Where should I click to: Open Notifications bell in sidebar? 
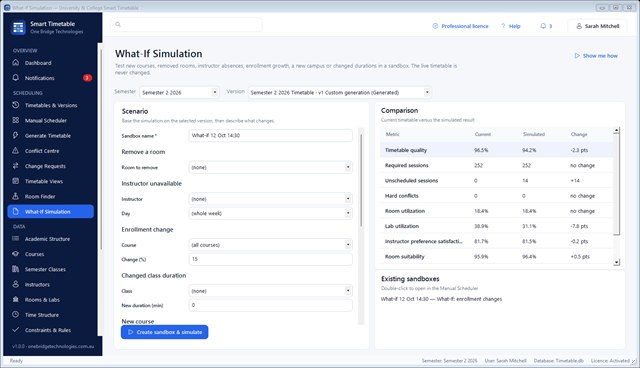(16, 78)
